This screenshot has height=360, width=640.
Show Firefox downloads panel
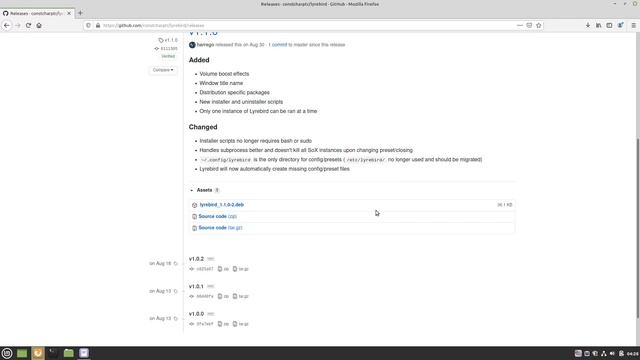tap(588, 25)
